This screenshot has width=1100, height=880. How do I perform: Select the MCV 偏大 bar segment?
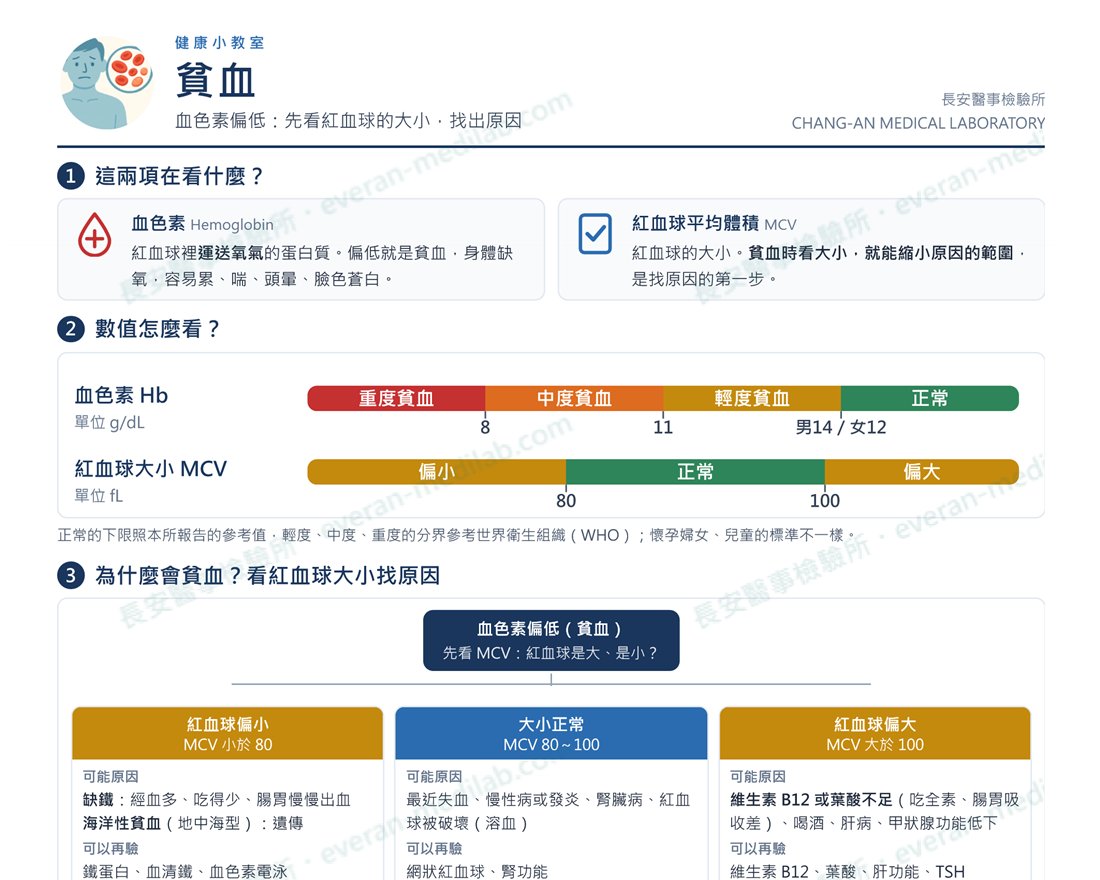922,472
